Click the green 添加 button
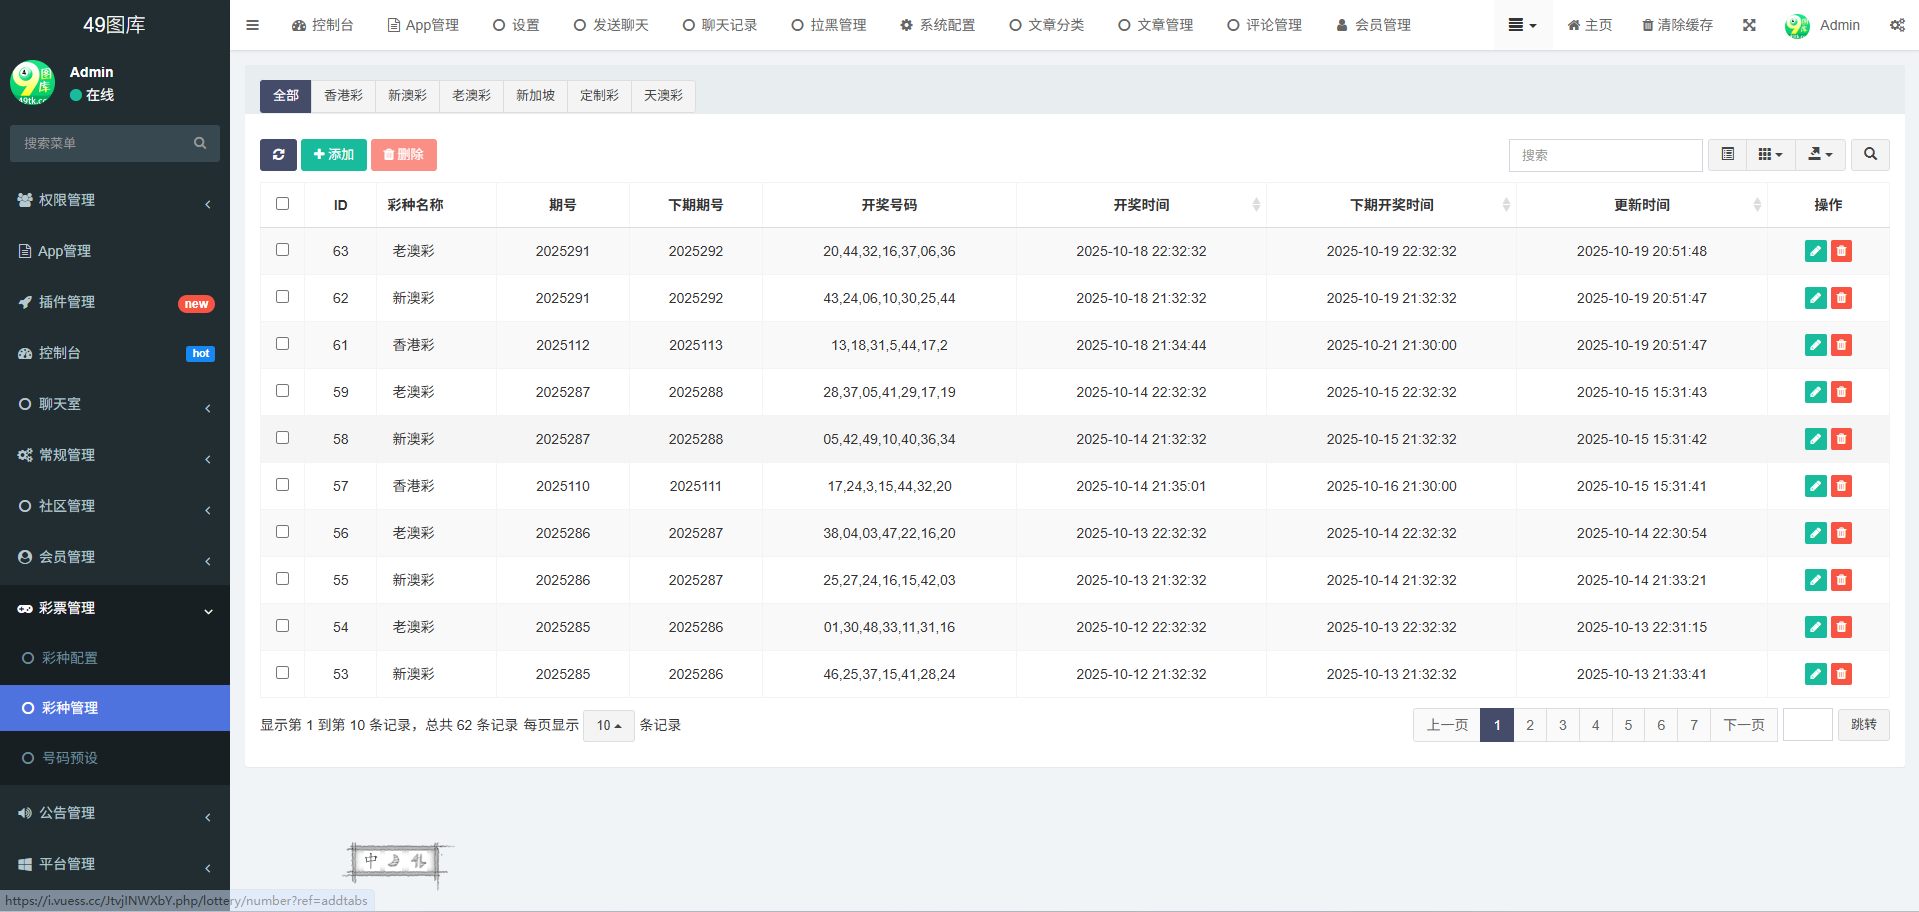Viewport: 1919px width, 912px height. click(x=333, y=155)
